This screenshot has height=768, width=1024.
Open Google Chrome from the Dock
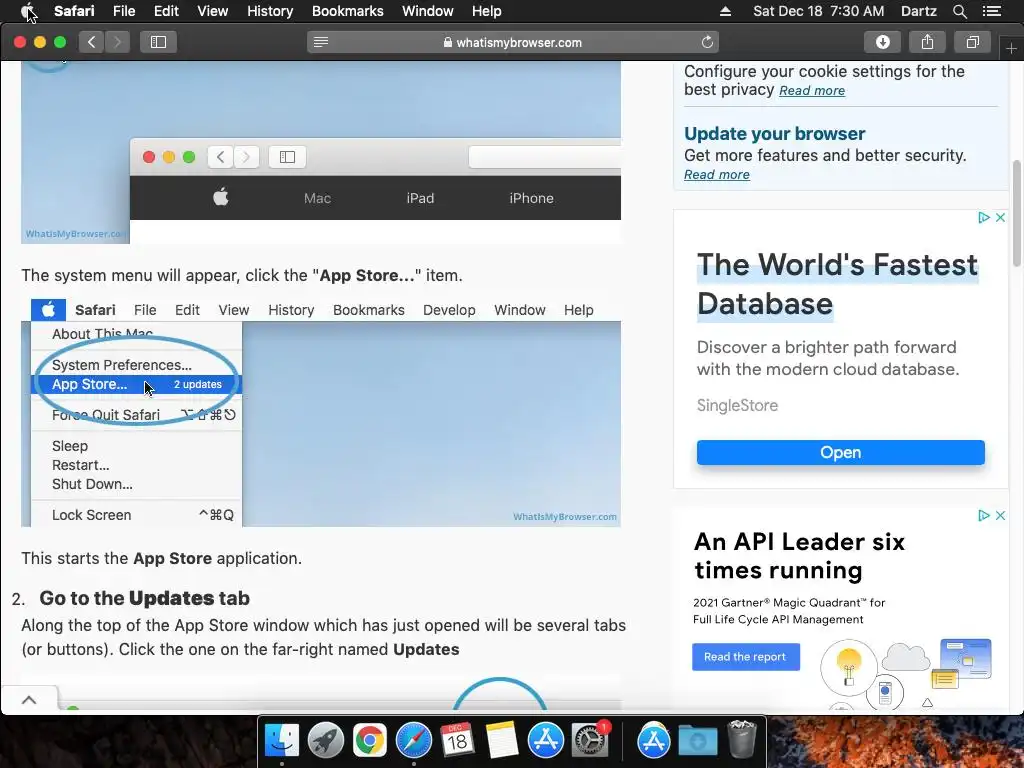(370, 740)
